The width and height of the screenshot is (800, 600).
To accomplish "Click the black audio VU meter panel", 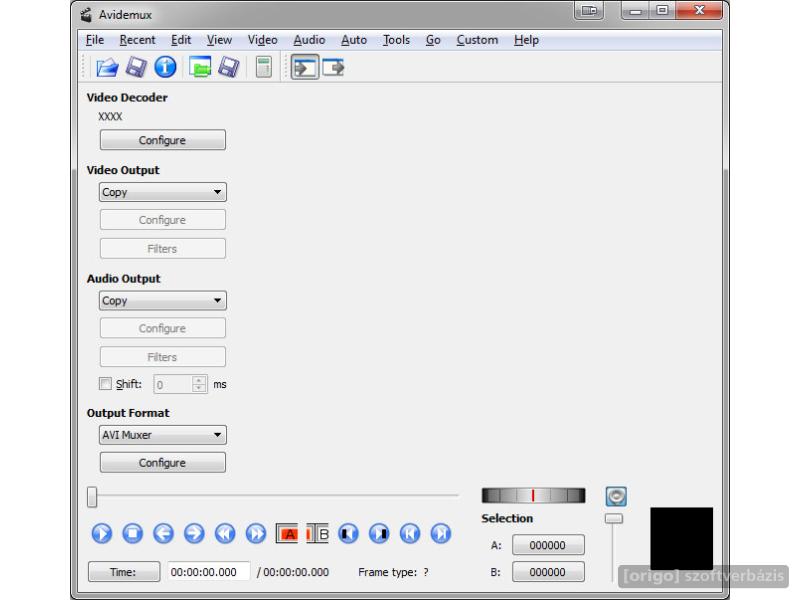I will (x=681, y=538).
